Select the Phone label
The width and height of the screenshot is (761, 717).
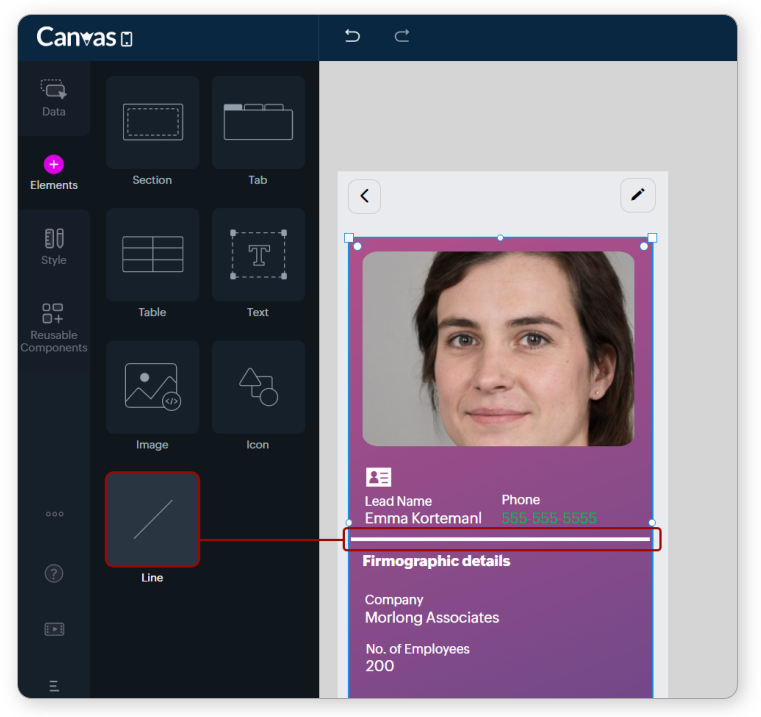tap(521, 500)
